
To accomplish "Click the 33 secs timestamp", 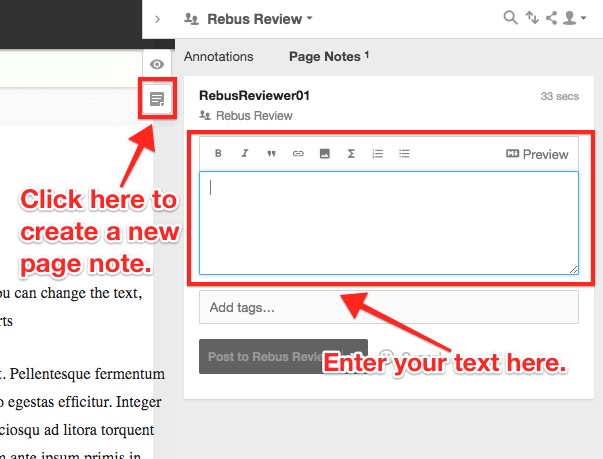I will 560,96.
